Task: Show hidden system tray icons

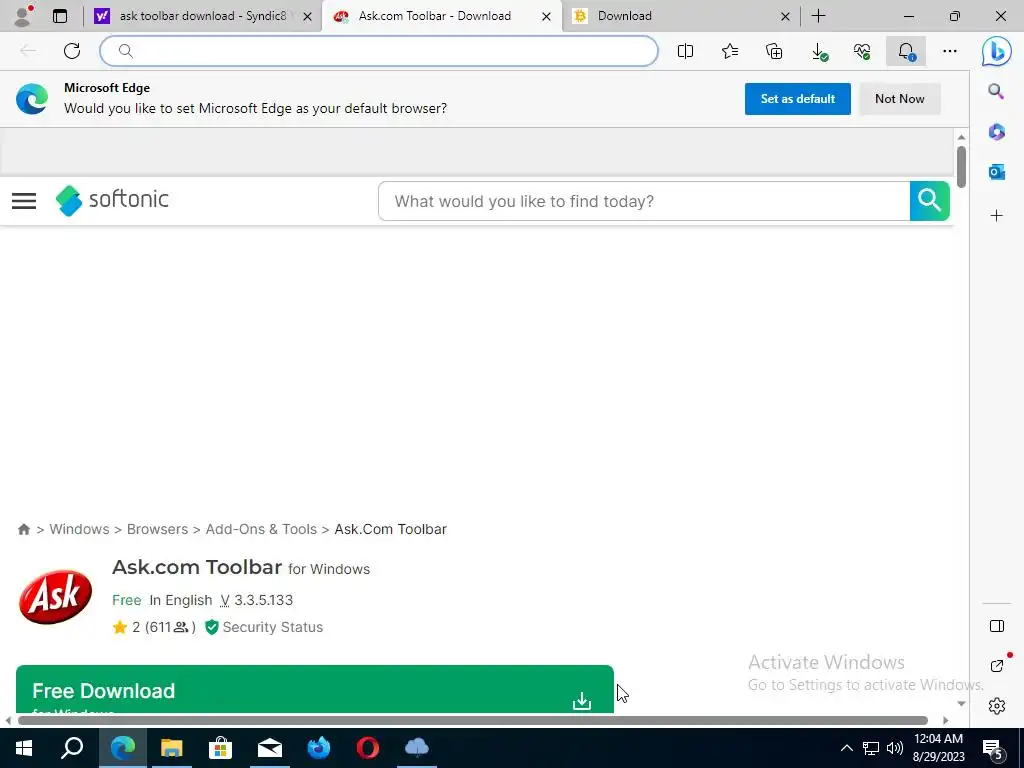Action: (x=846, y=748)
